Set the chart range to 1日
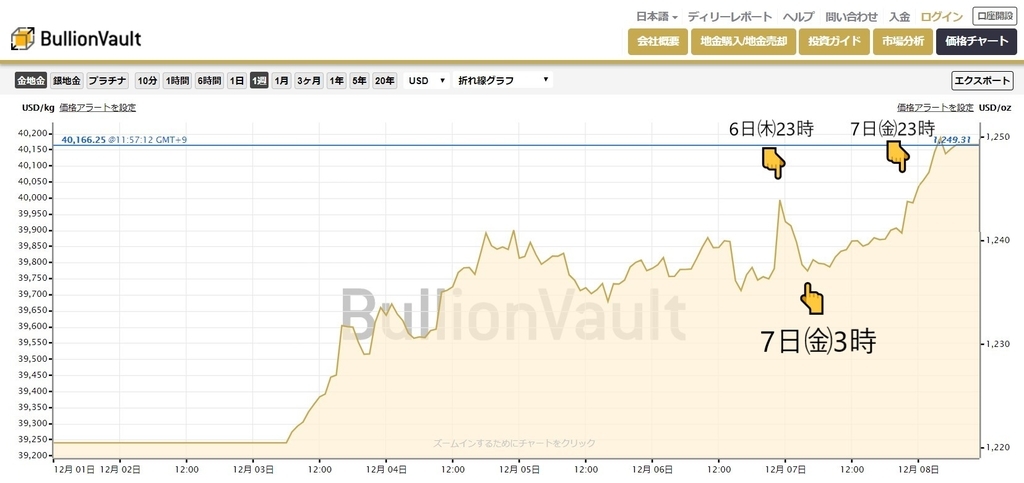 coord(236,81)
